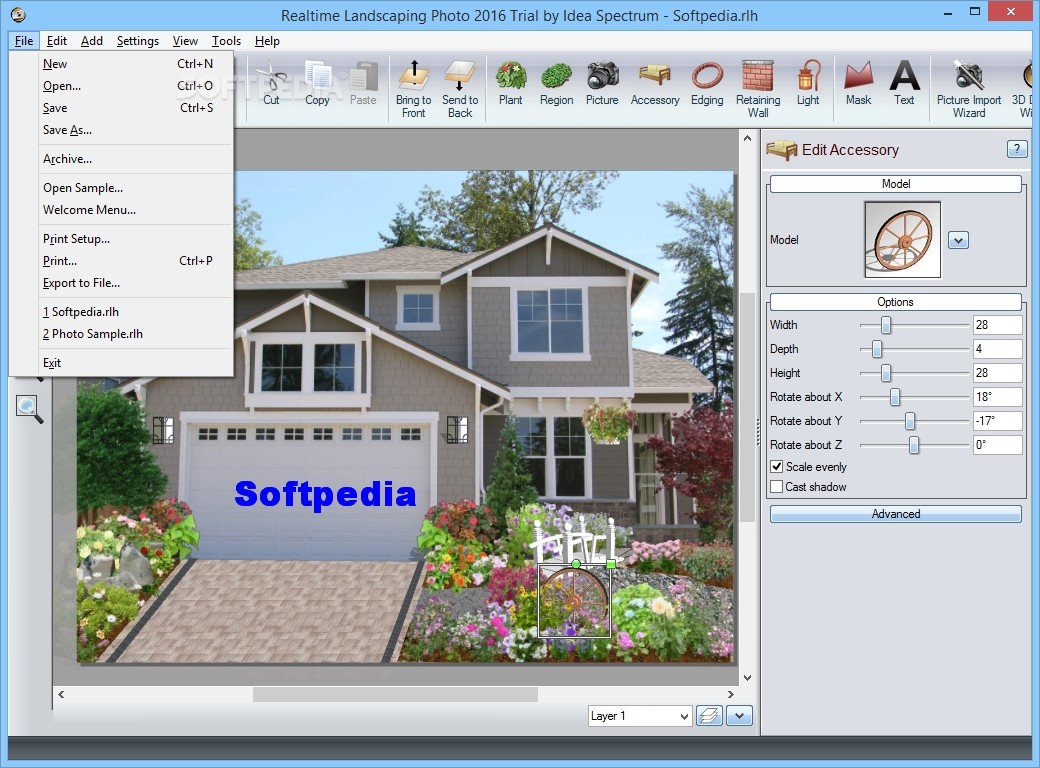Click the Width value field

point(997,325)
